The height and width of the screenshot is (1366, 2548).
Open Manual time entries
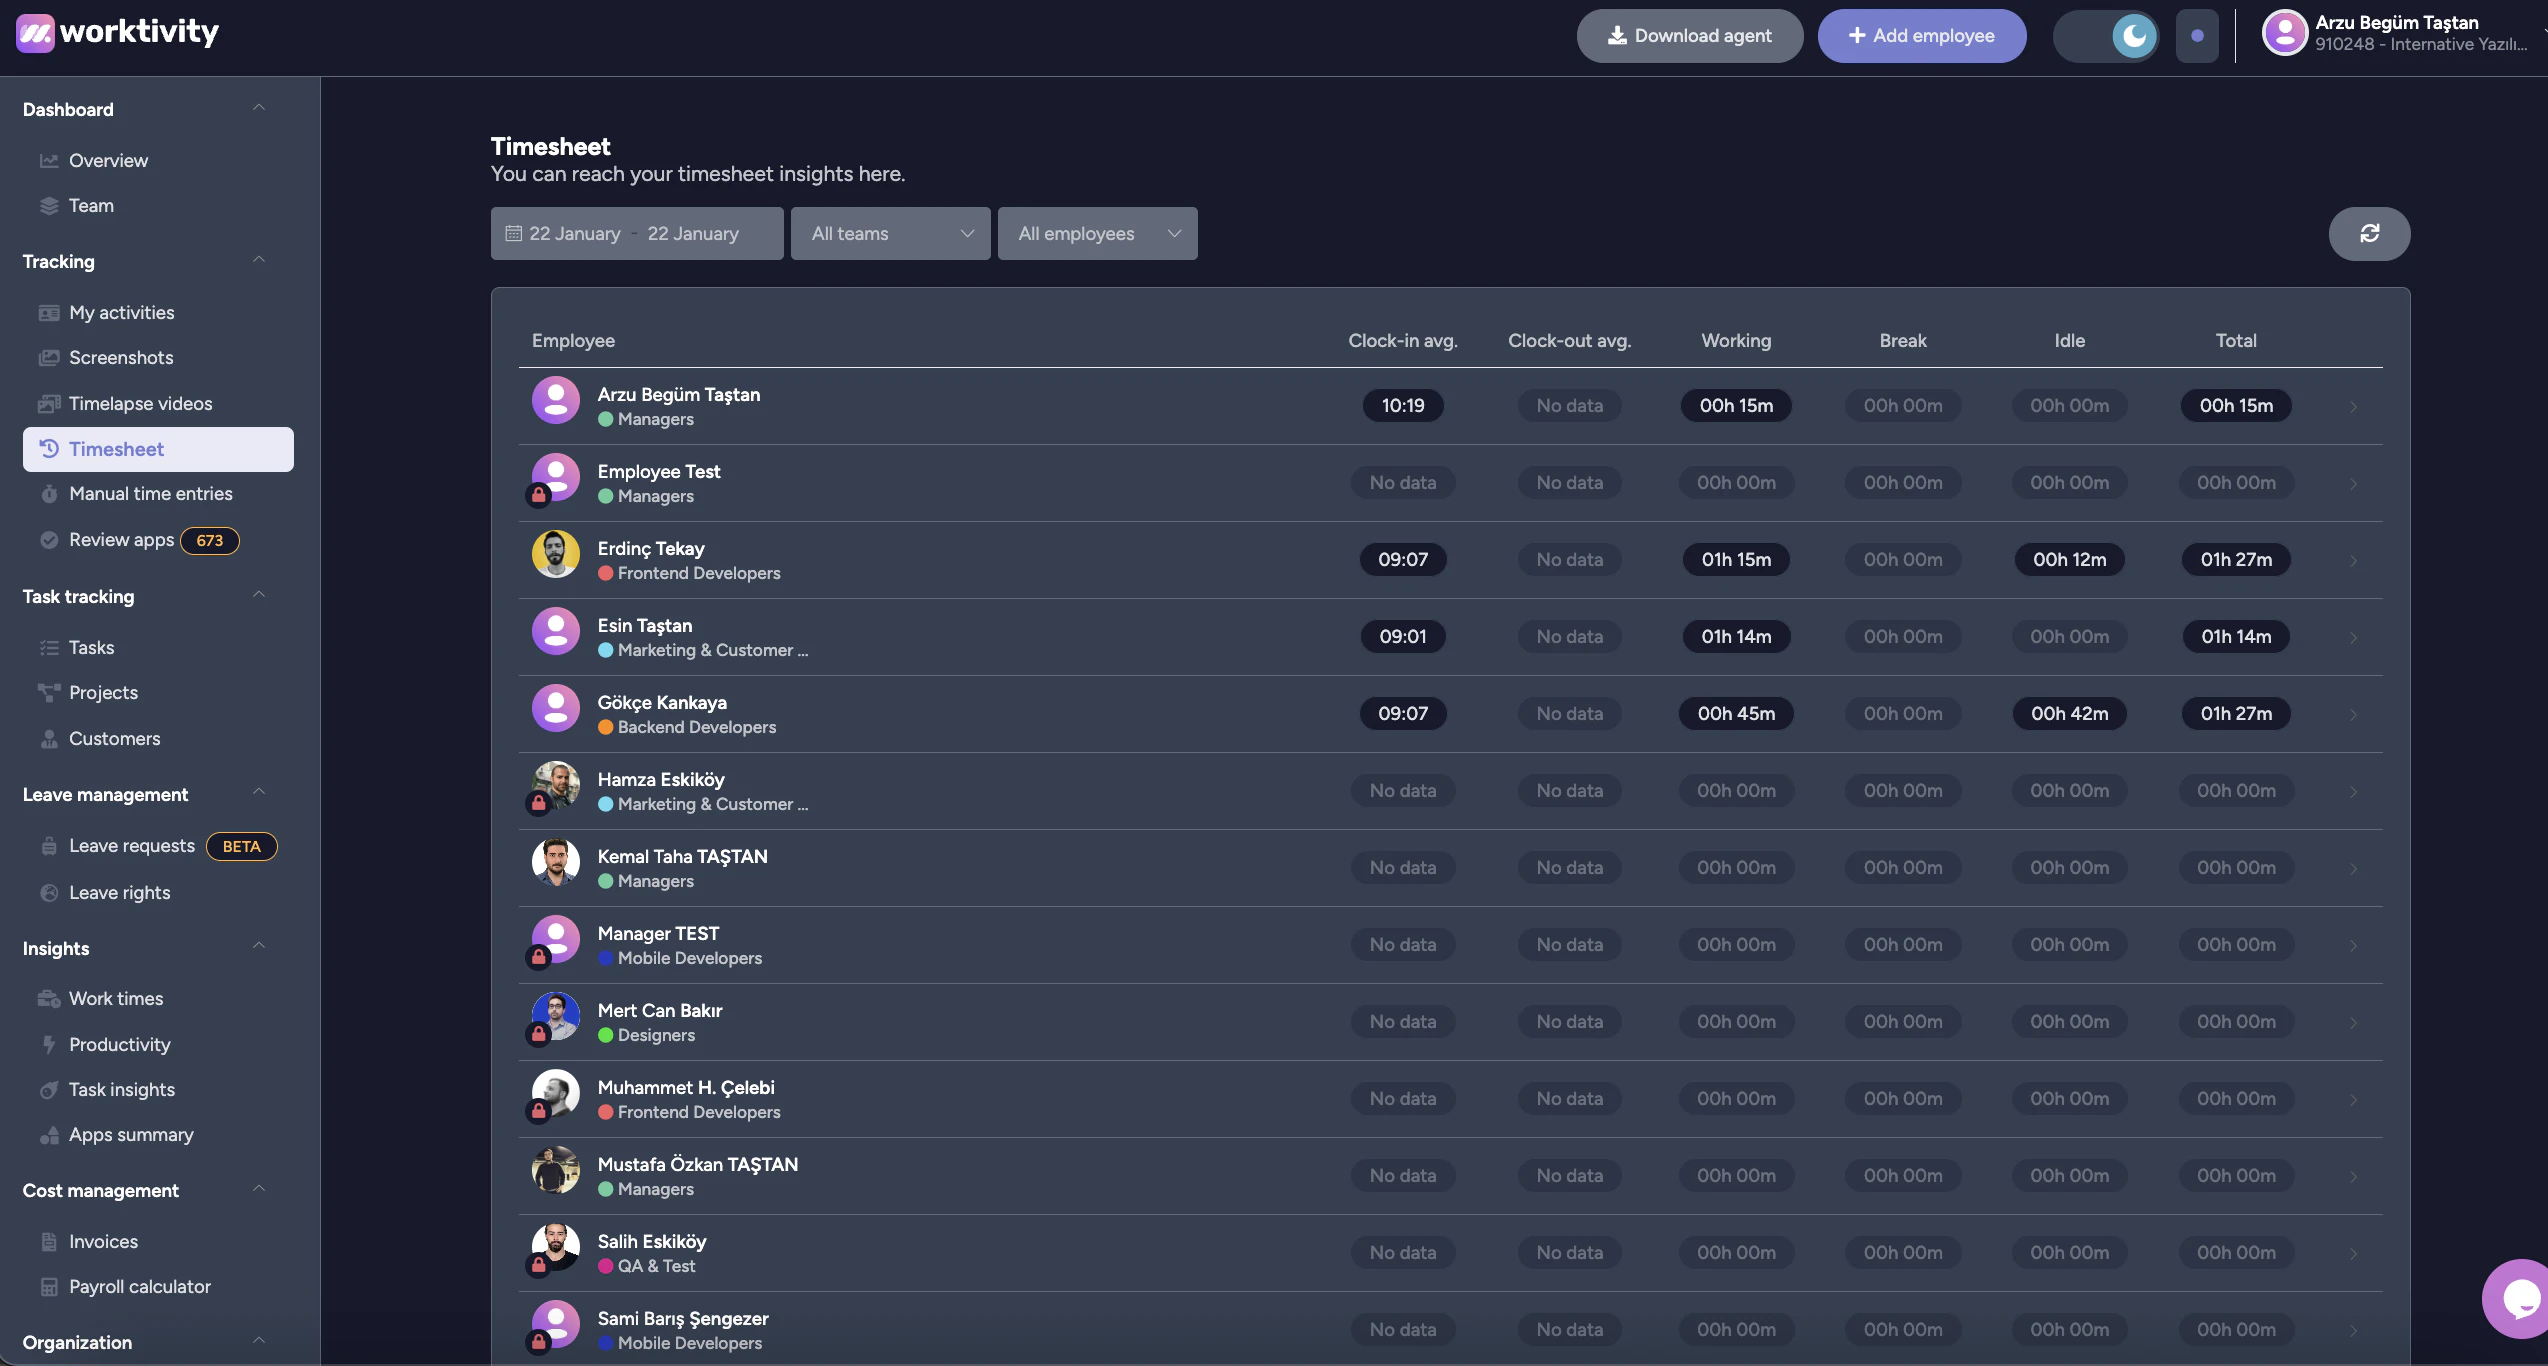(x=149, y=493)
